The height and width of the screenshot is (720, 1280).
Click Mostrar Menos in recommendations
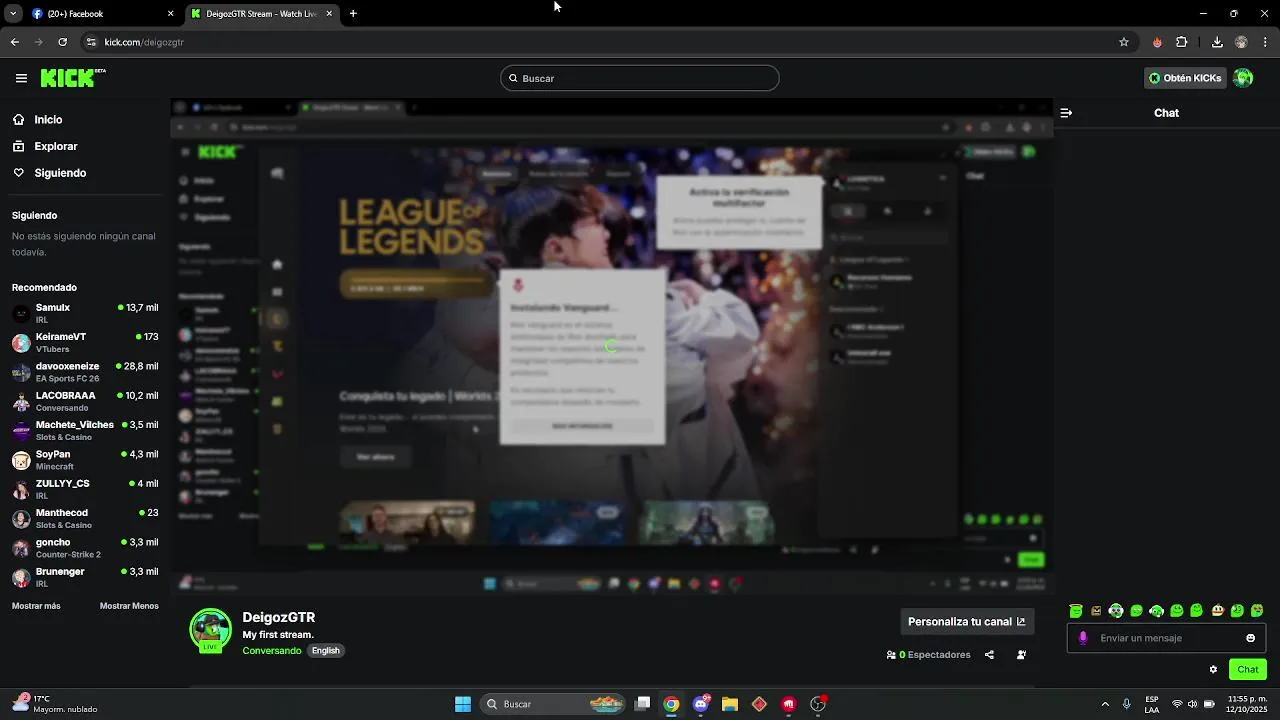coord(129,606)
